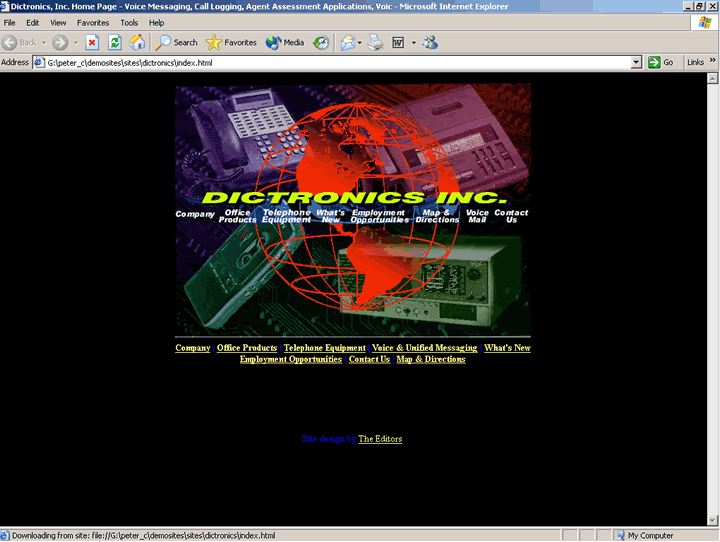
Task: Expand the Links toolbar chevron
Action: click(713, 60)
